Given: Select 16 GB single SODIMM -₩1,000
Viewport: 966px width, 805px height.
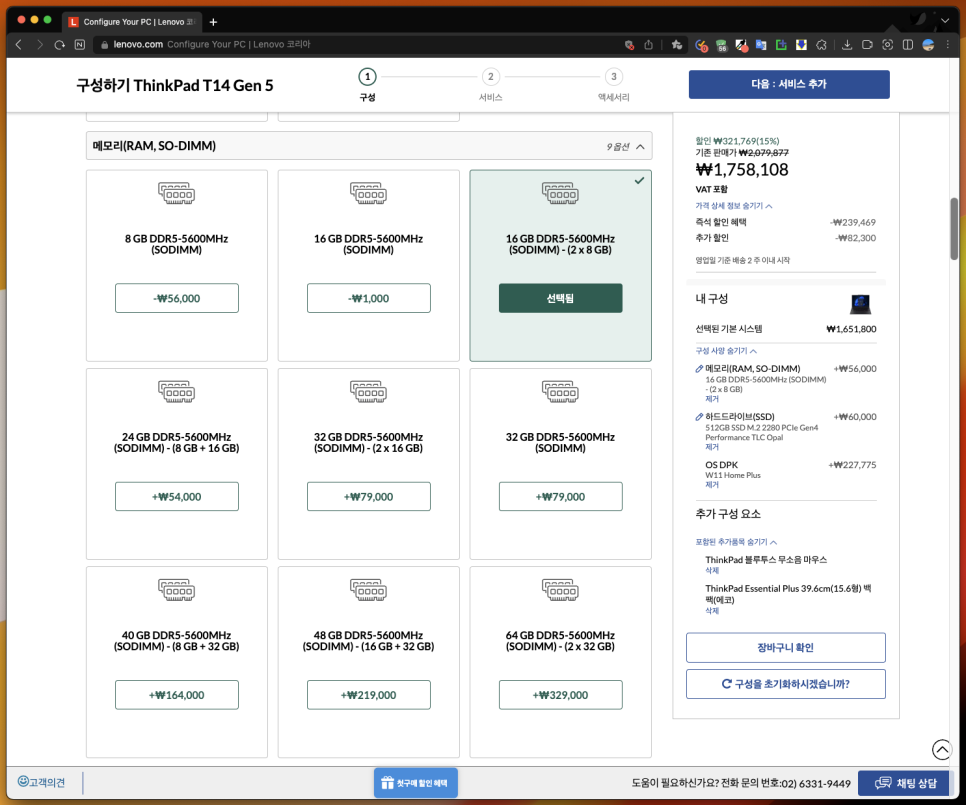Looking at the screenshot, I should point(368,298).
